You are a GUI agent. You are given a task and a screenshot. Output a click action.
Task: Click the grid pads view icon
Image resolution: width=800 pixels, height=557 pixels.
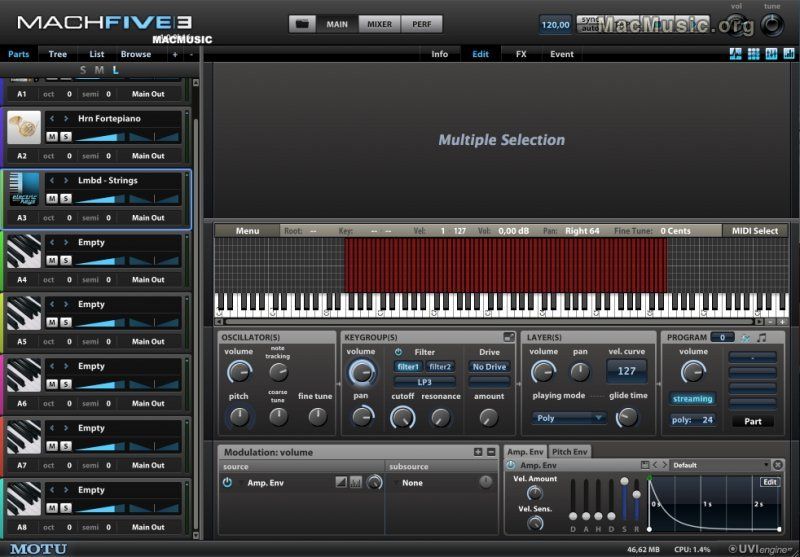click(754, 54)
